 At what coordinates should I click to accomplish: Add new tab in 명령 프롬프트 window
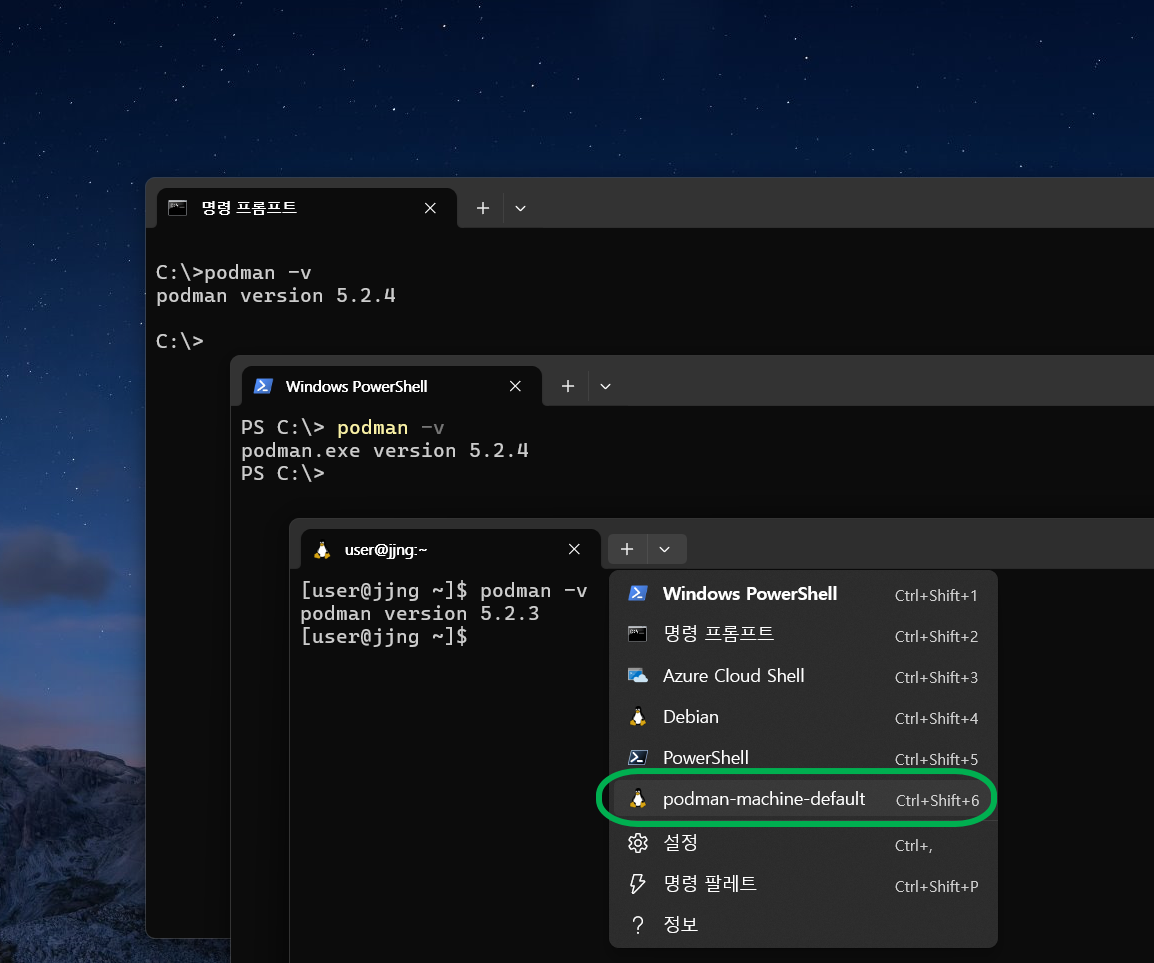[x=483, y=208]
